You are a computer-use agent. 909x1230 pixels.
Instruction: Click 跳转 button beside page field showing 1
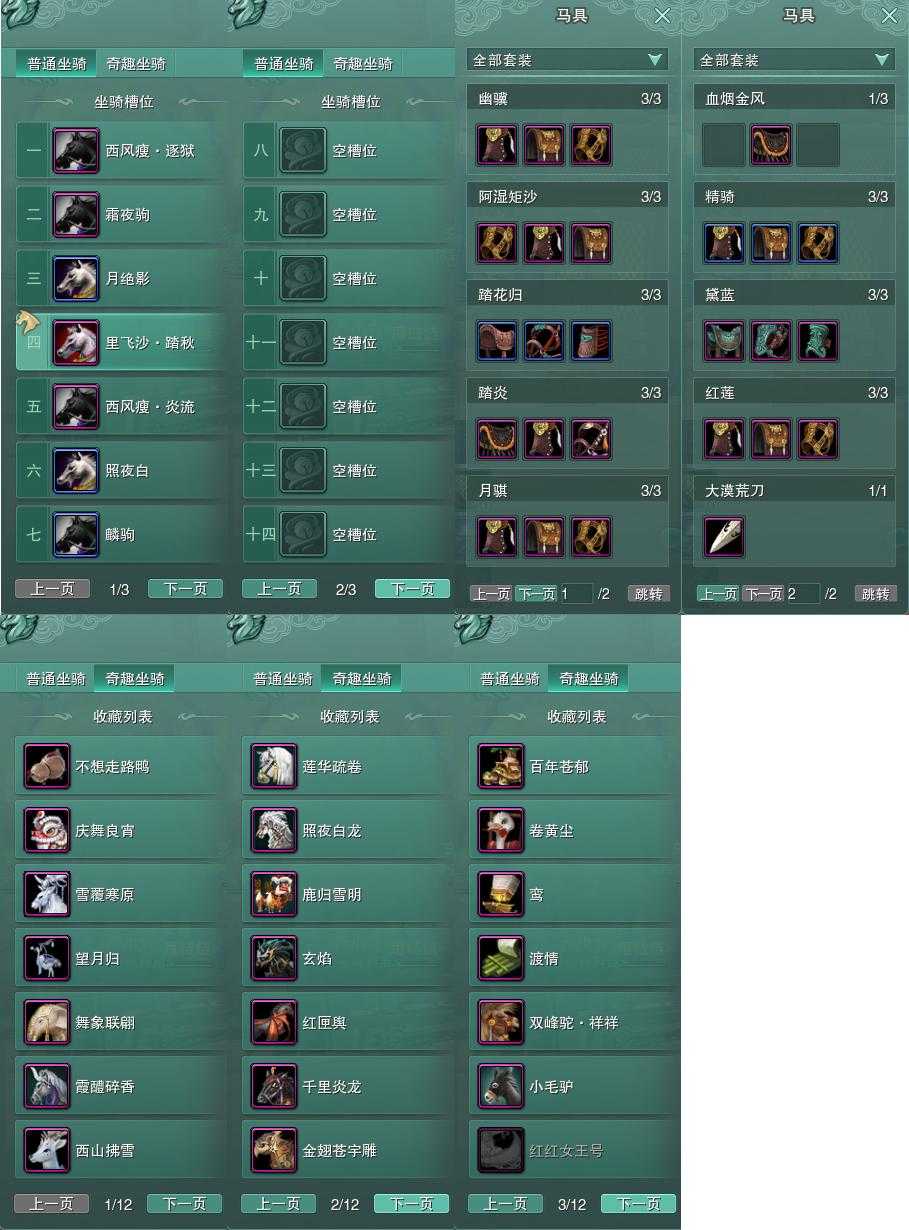(649, 593)
